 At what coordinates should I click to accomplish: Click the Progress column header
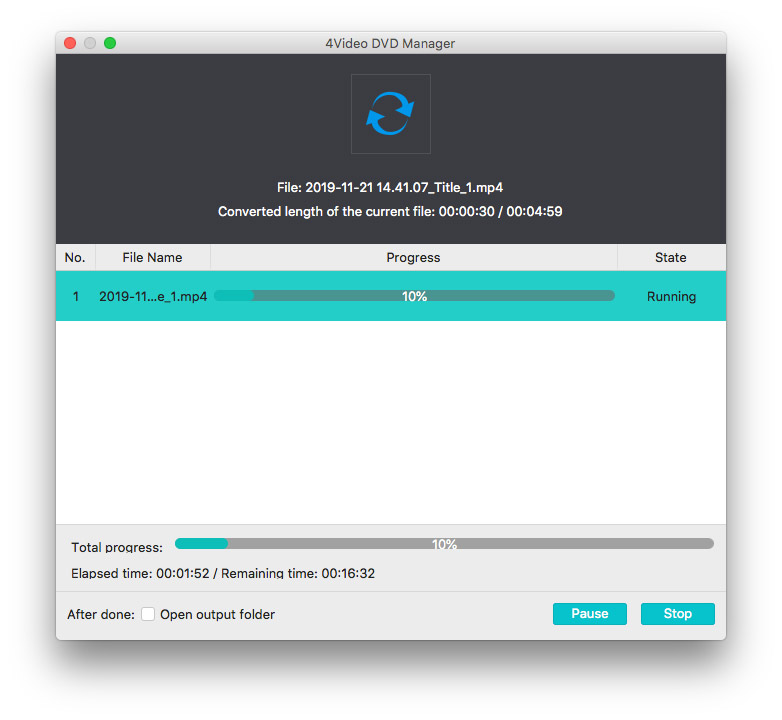point(413,257)
